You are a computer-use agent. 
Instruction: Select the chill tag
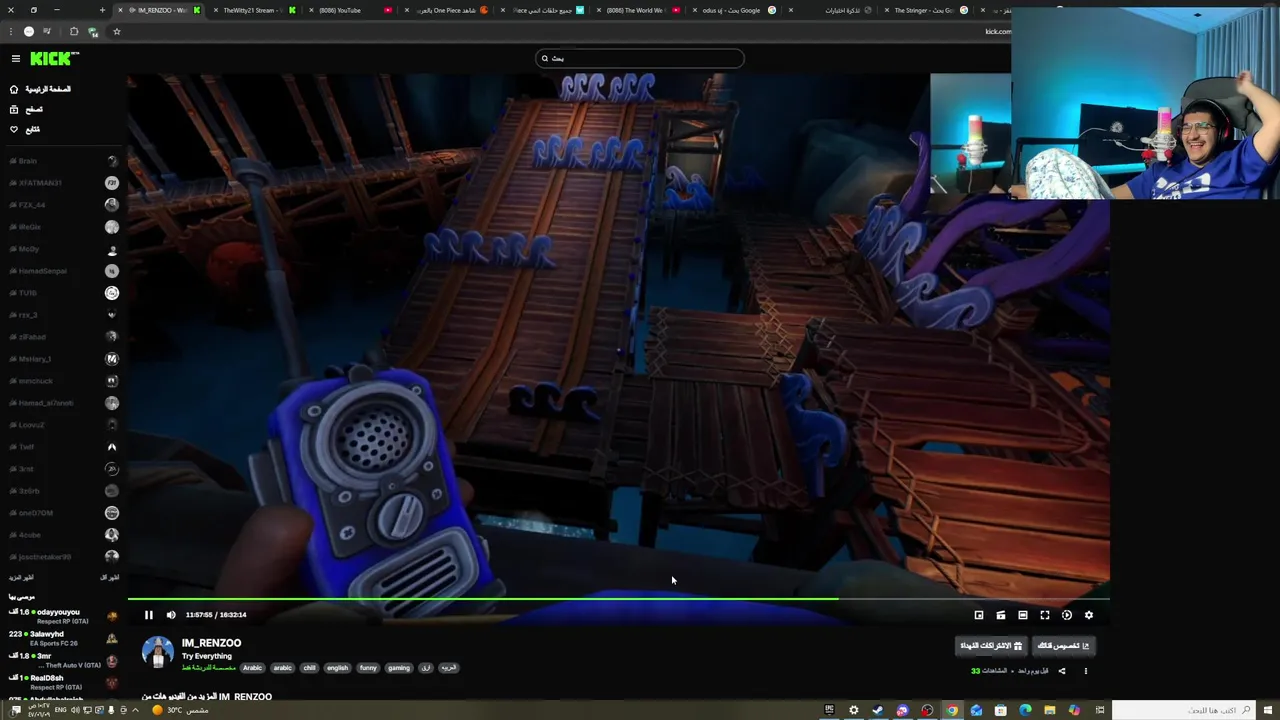(x=309, y=668)
